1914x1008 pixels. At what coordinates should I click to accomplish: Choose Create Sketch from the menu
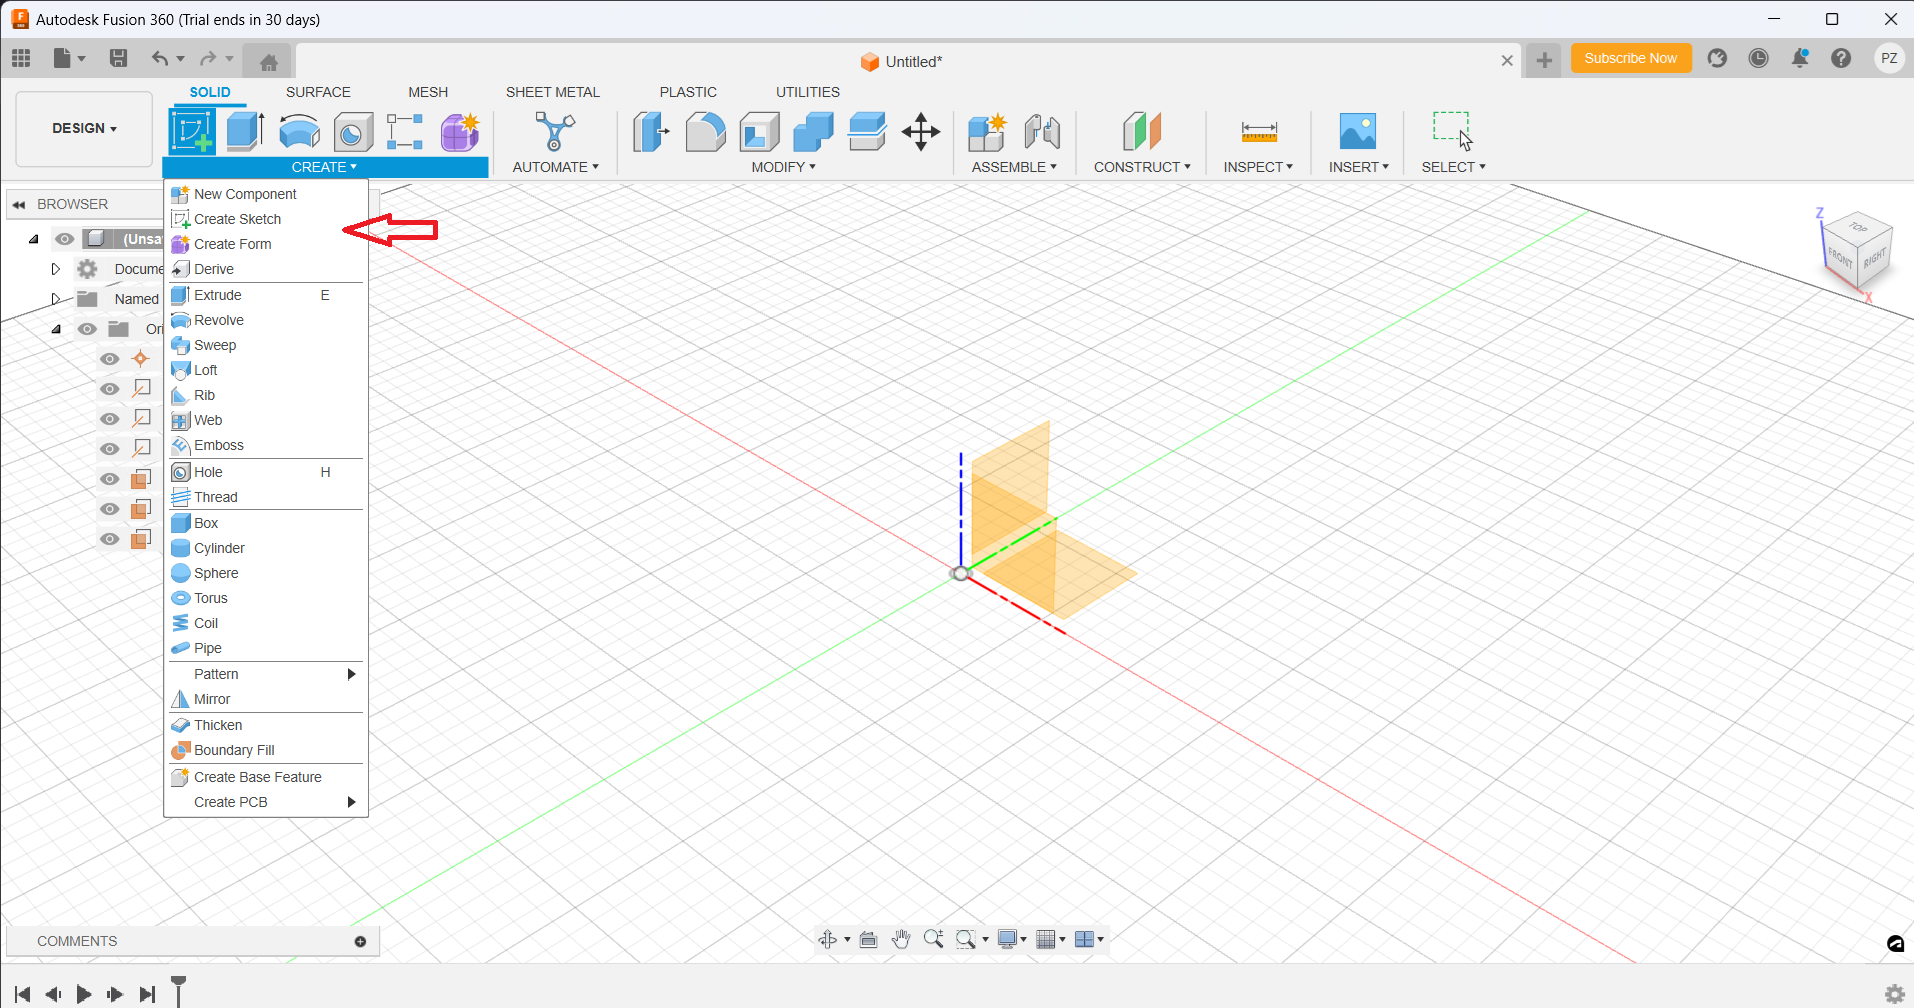click(238, 219)
